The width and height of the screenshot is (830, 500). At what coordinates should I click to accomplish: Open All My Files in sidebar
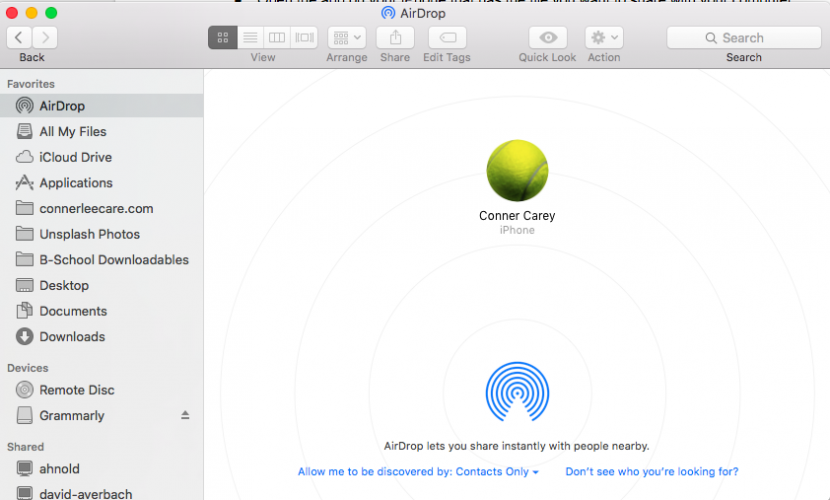[102, 131]
